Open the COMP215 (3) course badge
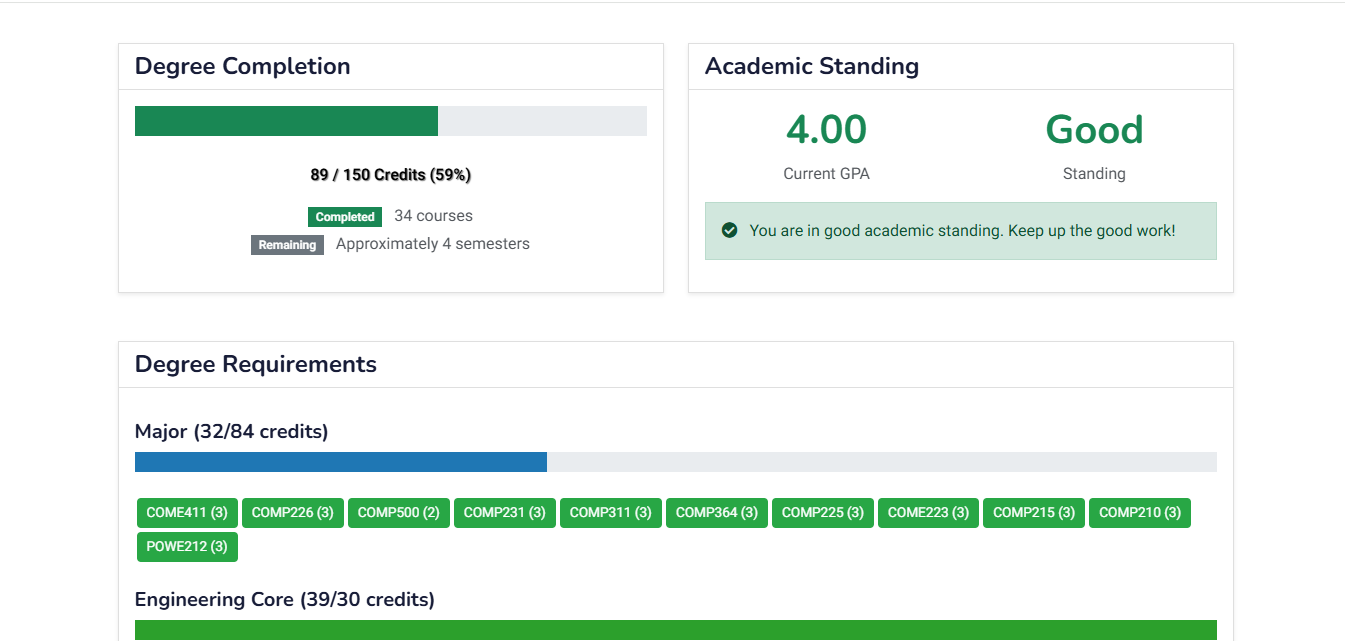 tap(1034, 513)
